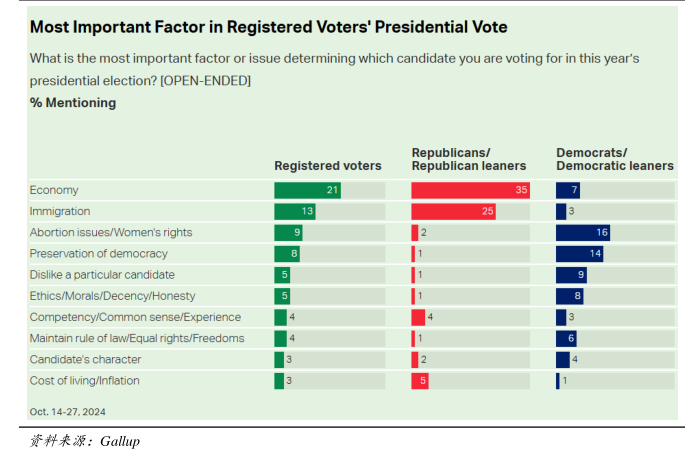
Task: Click the green Immigration bar showing 13
Action: tap(295, 211)
